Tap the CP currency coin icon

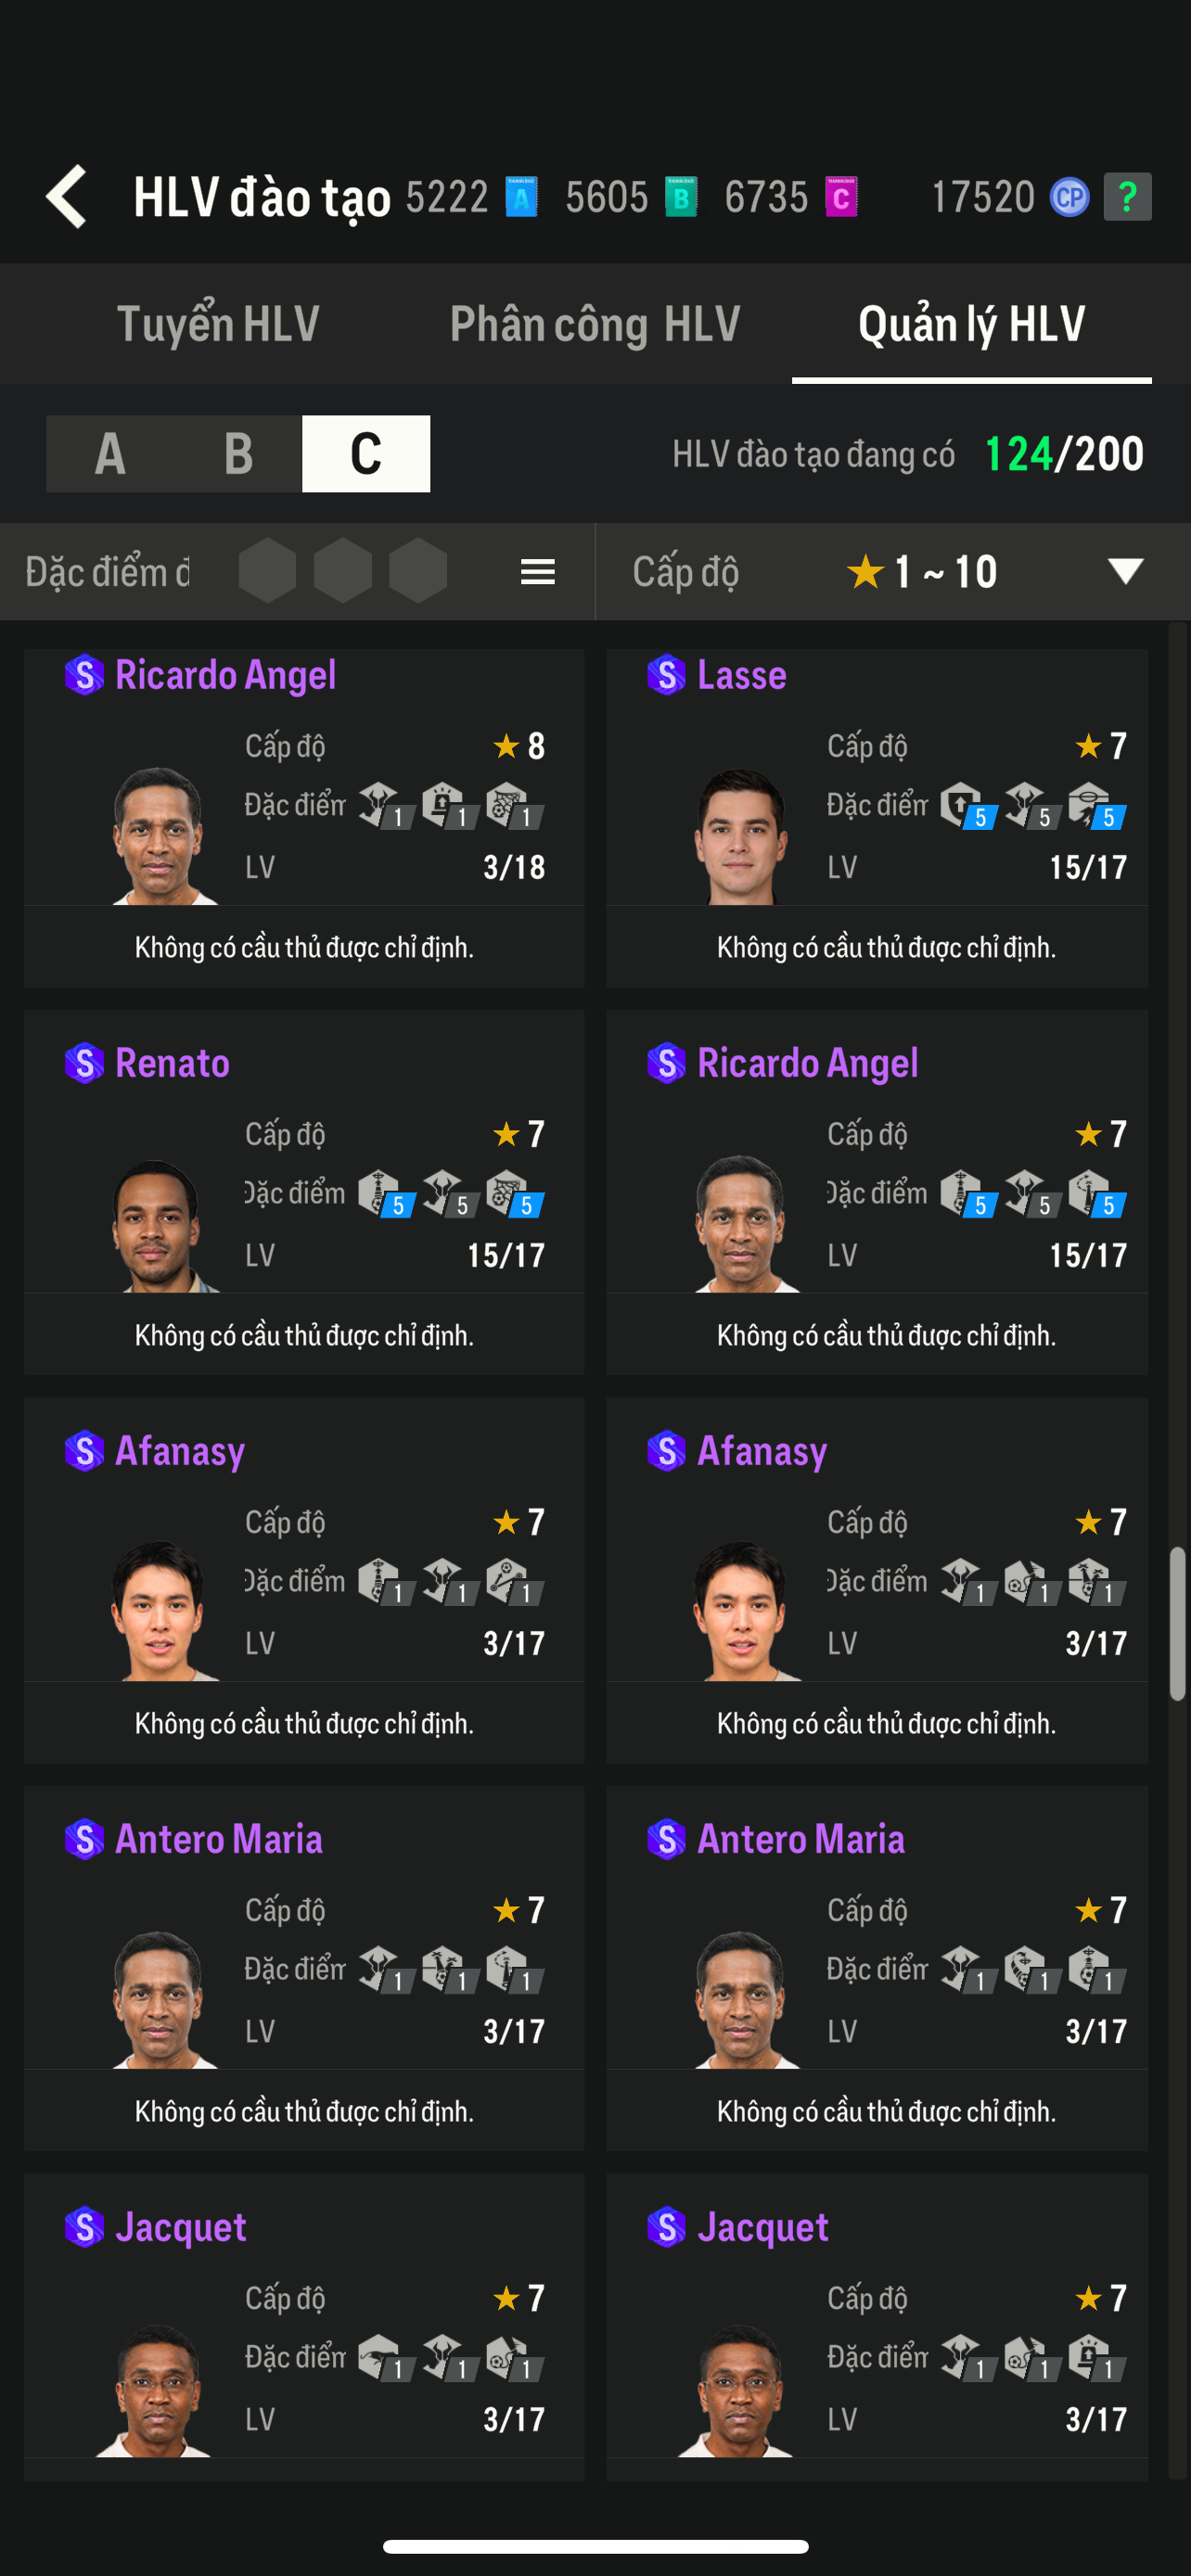coord(1069,196)
